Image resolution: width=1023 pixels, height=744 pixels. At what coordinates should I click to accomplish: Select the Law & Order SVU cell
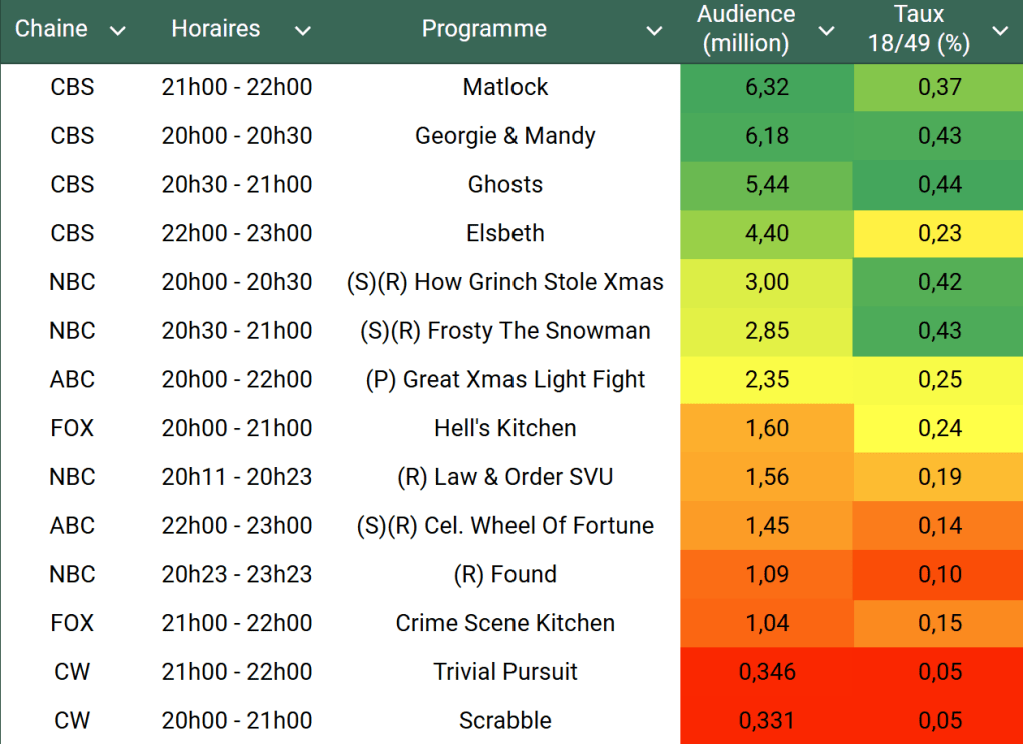pos(505,477)
